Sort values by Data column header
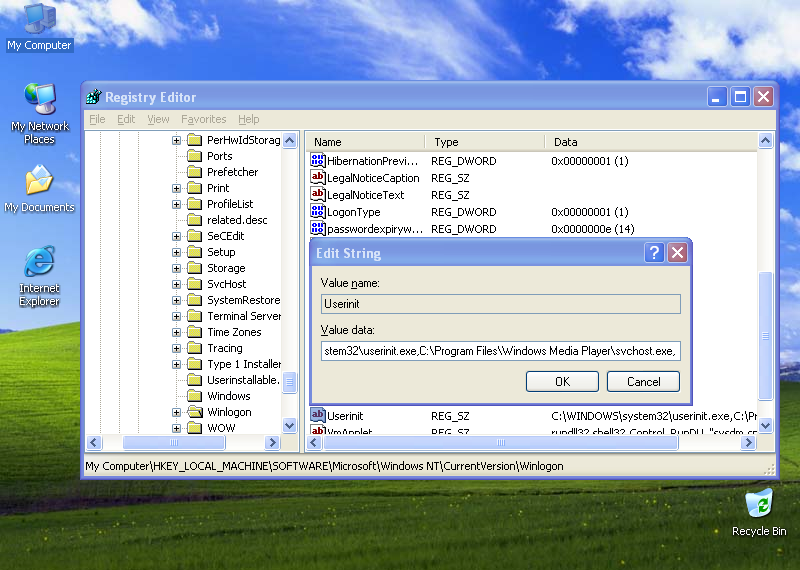800x570 pixels. tap(651, 142)
